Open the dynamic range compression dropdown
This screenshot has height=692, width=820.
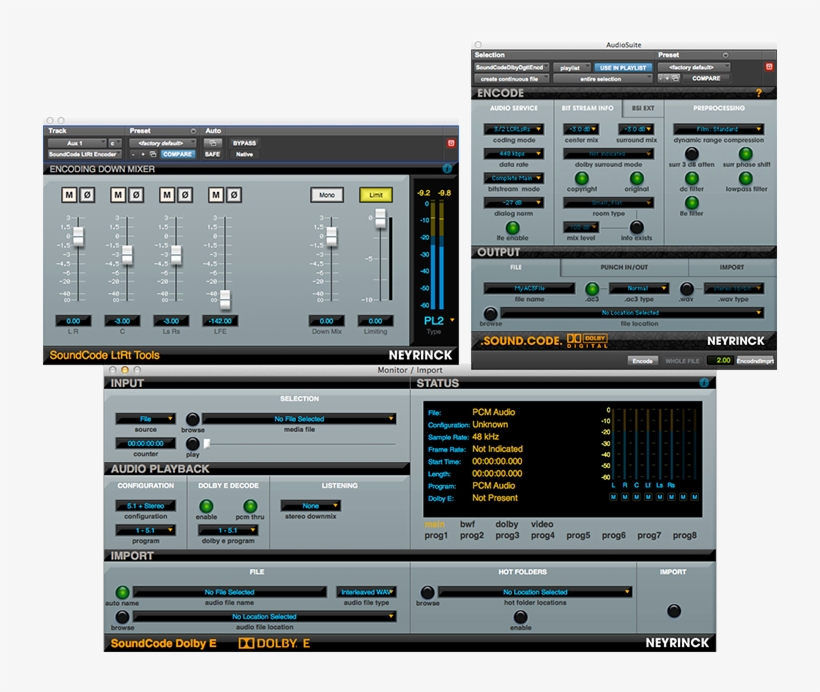point(717,129)
